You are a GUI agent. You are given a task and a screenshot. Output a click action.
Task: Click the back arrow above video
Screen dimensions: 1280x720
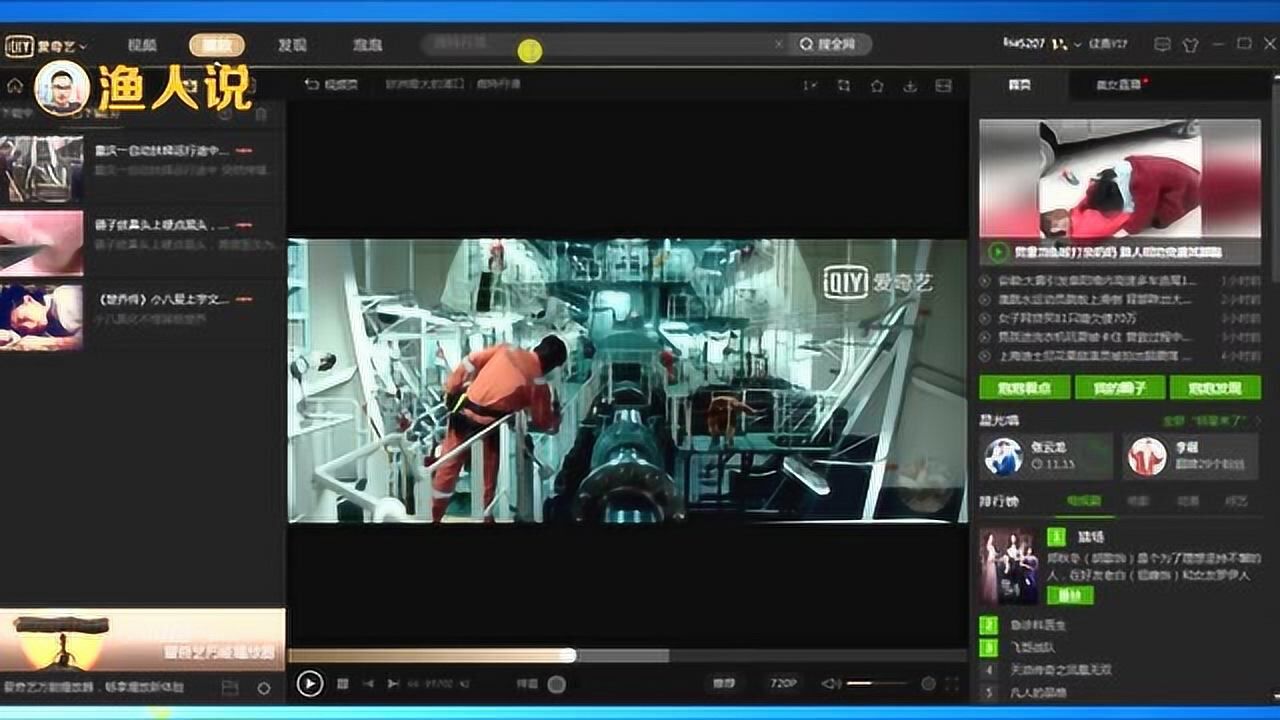click(312, 85)
